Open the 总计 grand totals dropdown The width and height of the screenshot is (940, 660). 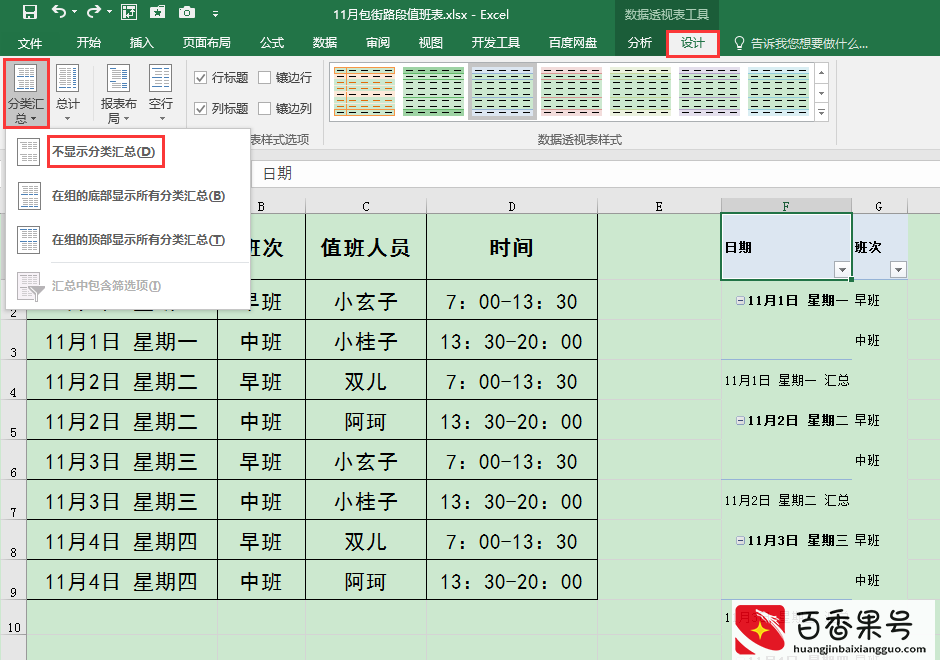[67, 93]
